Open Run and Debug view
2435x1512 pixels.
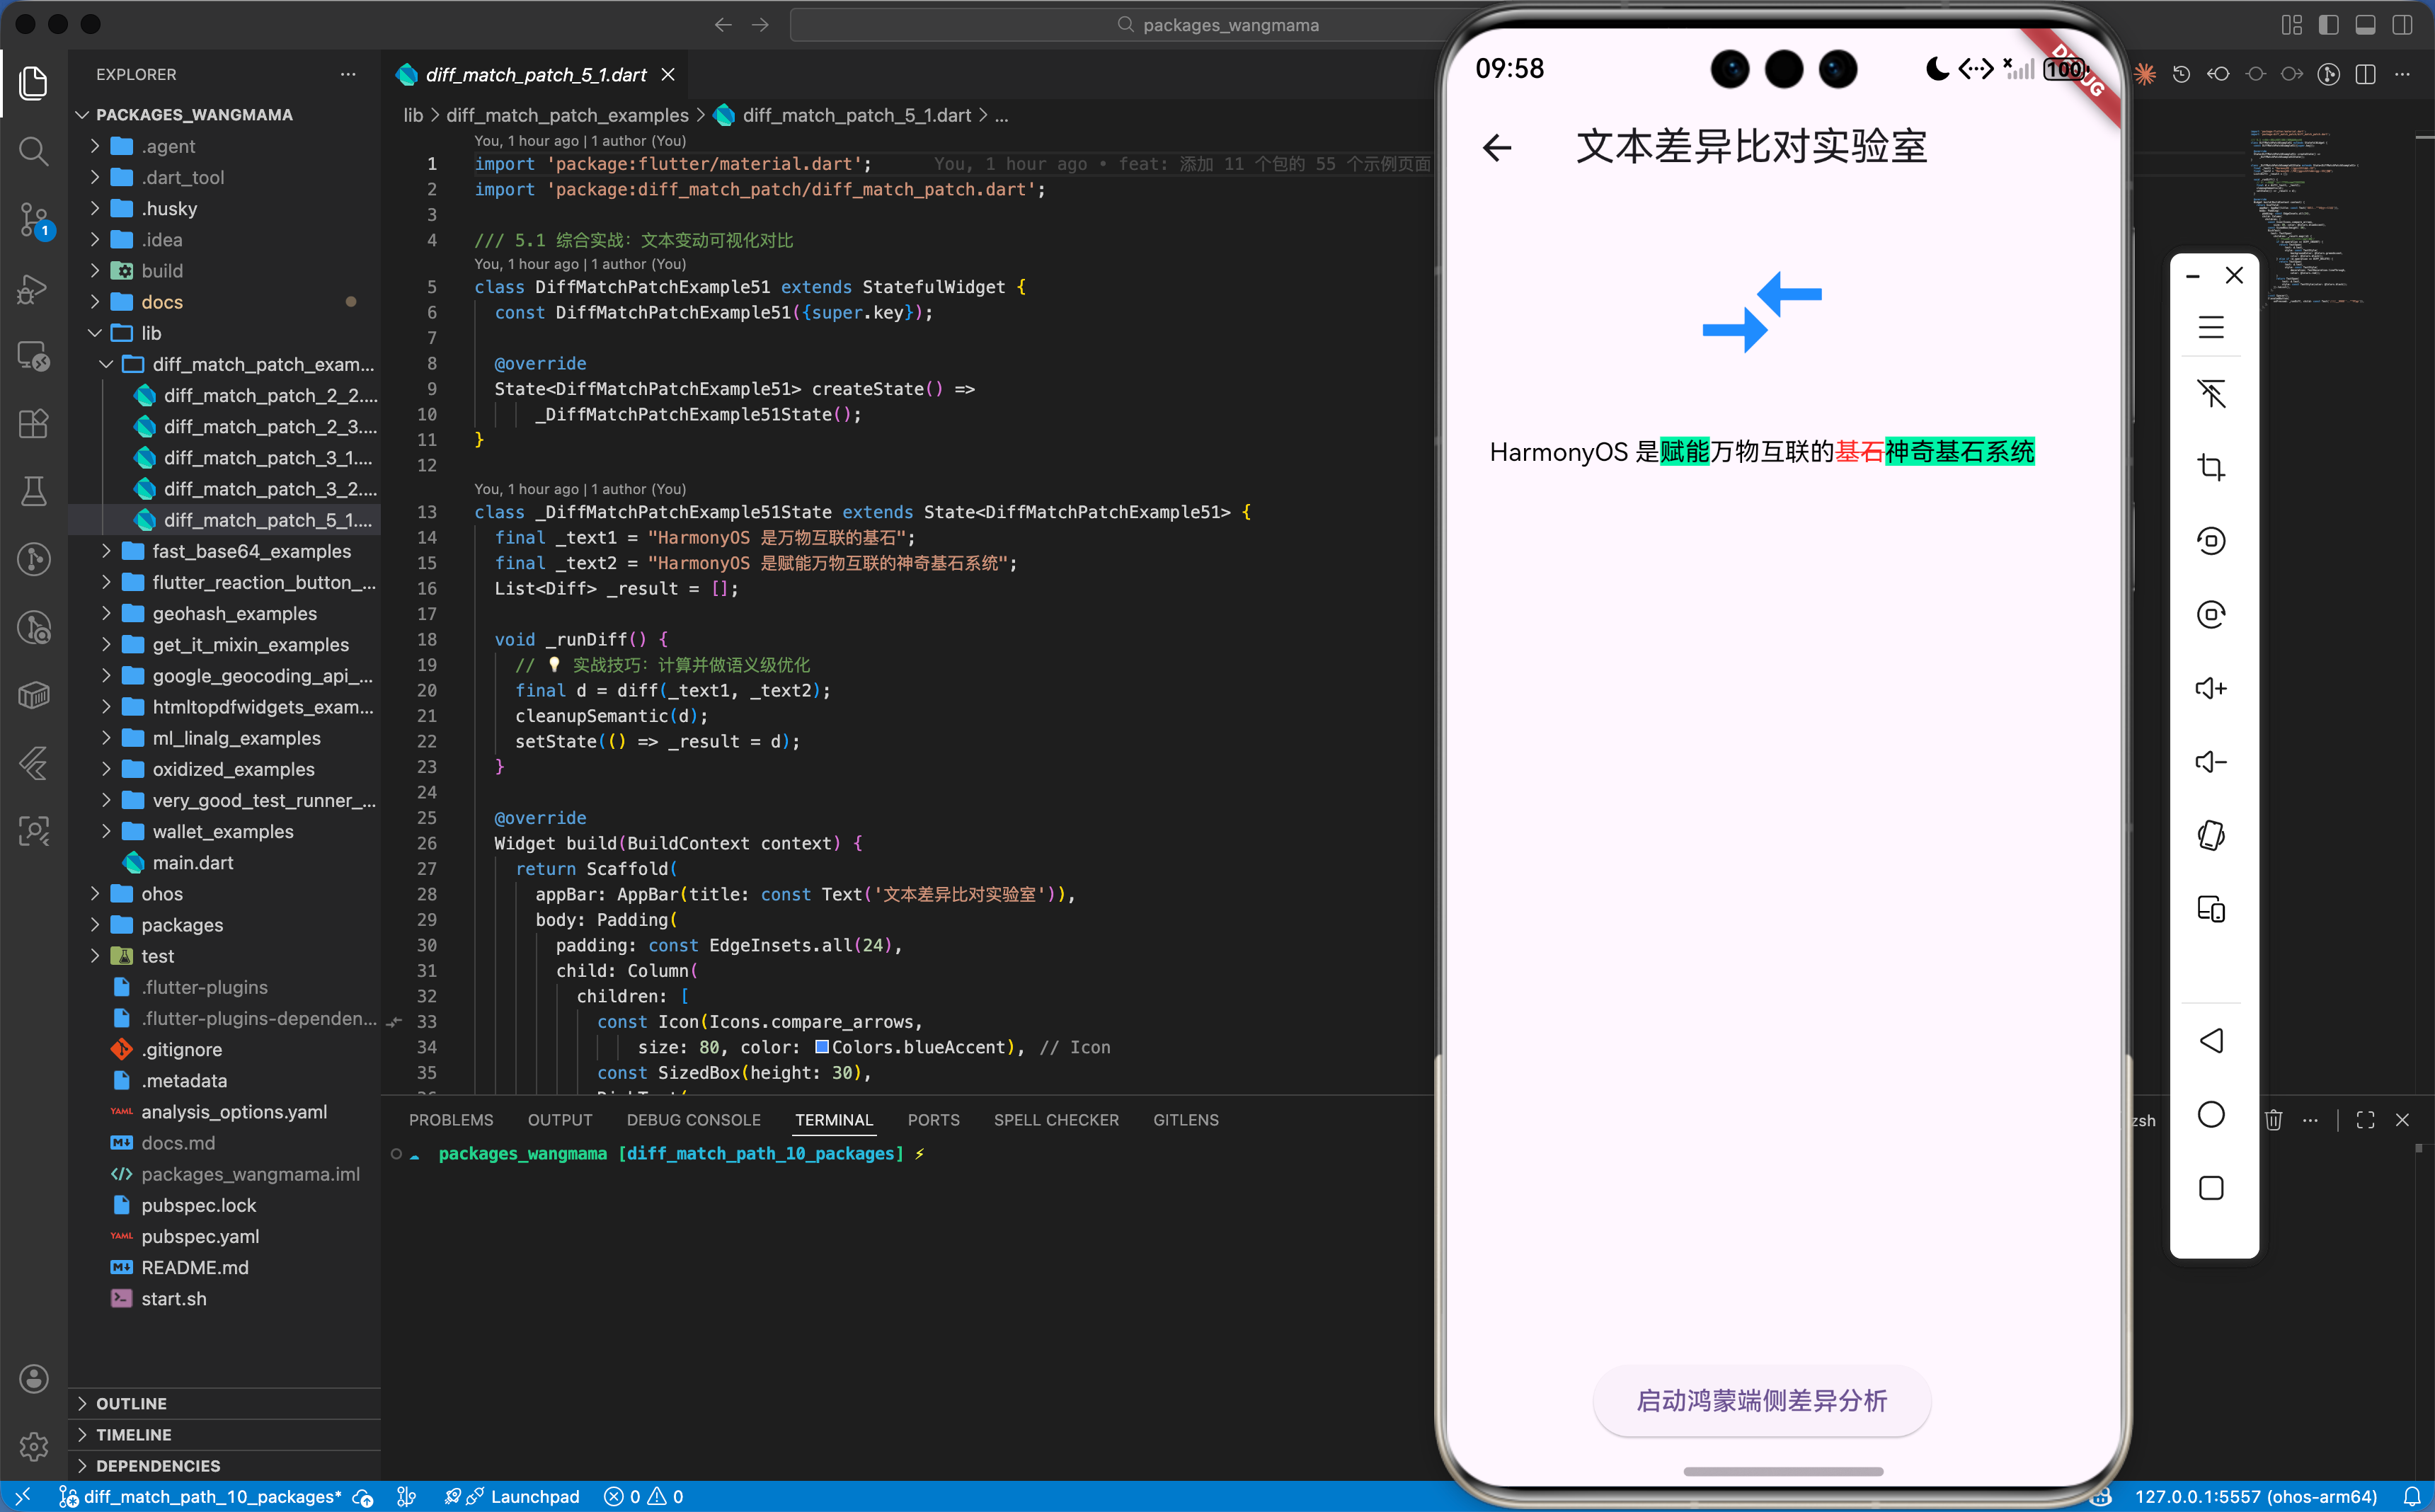(33, 289)
